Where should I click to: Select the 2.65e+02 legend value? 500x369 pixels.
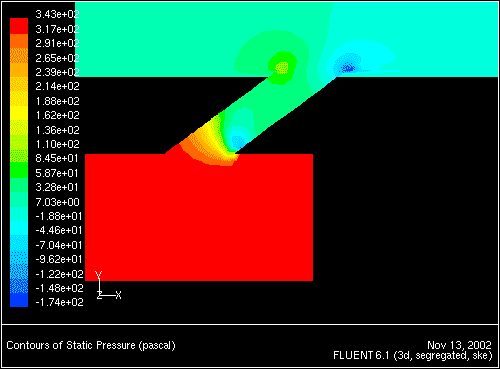point(57,58)
